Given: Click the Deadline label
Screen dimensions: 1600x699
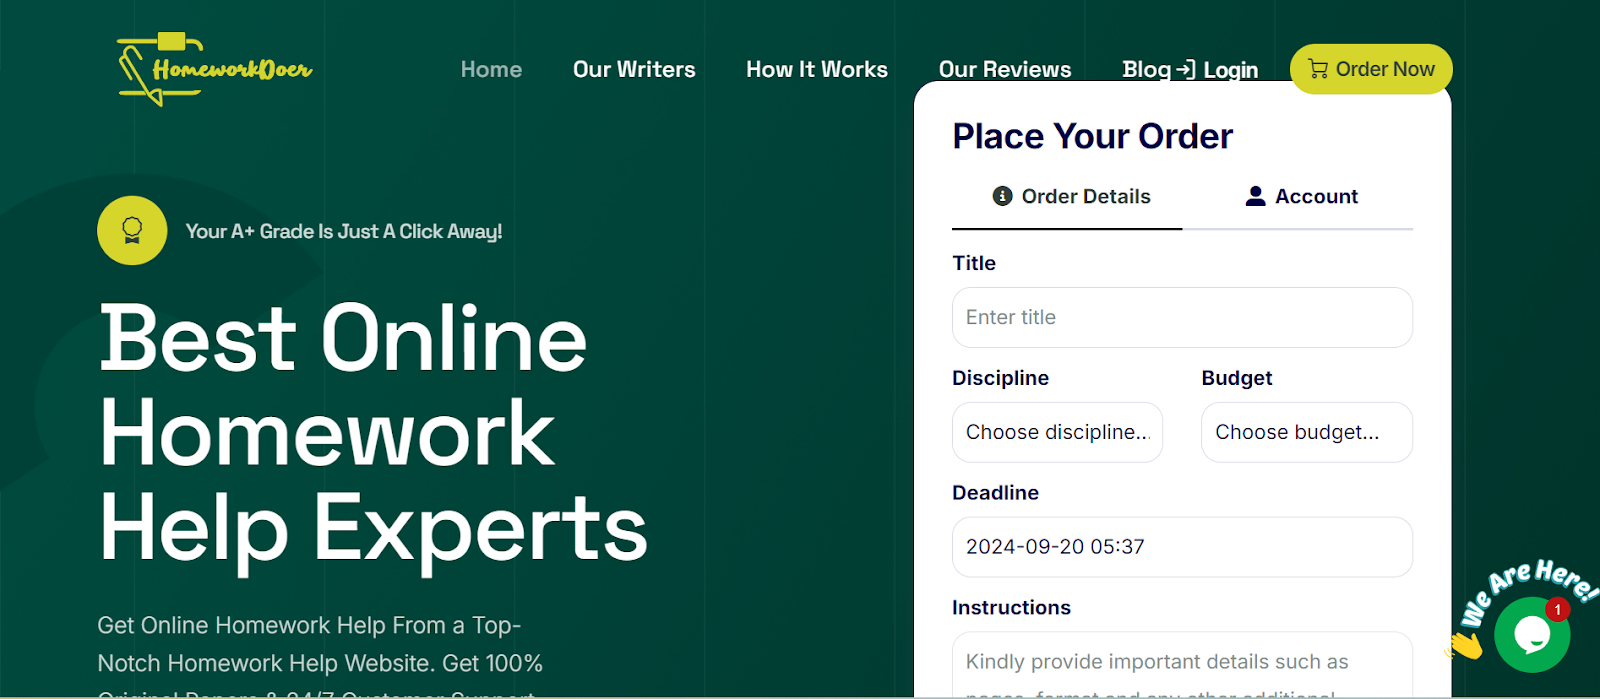Looking at the screenshot, I should tap(995, 493).
